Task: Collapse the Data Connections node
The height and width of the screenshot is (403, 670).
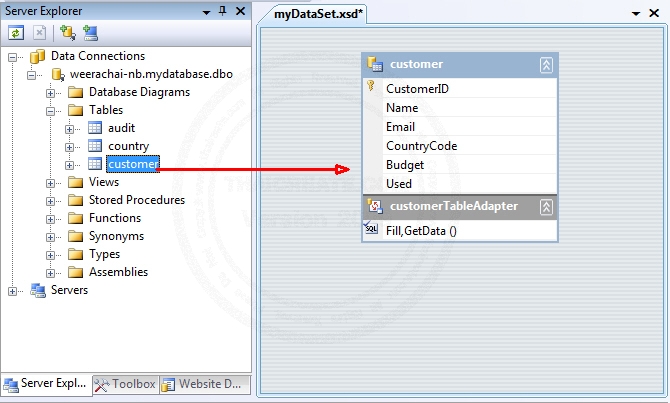Action: 13,56
